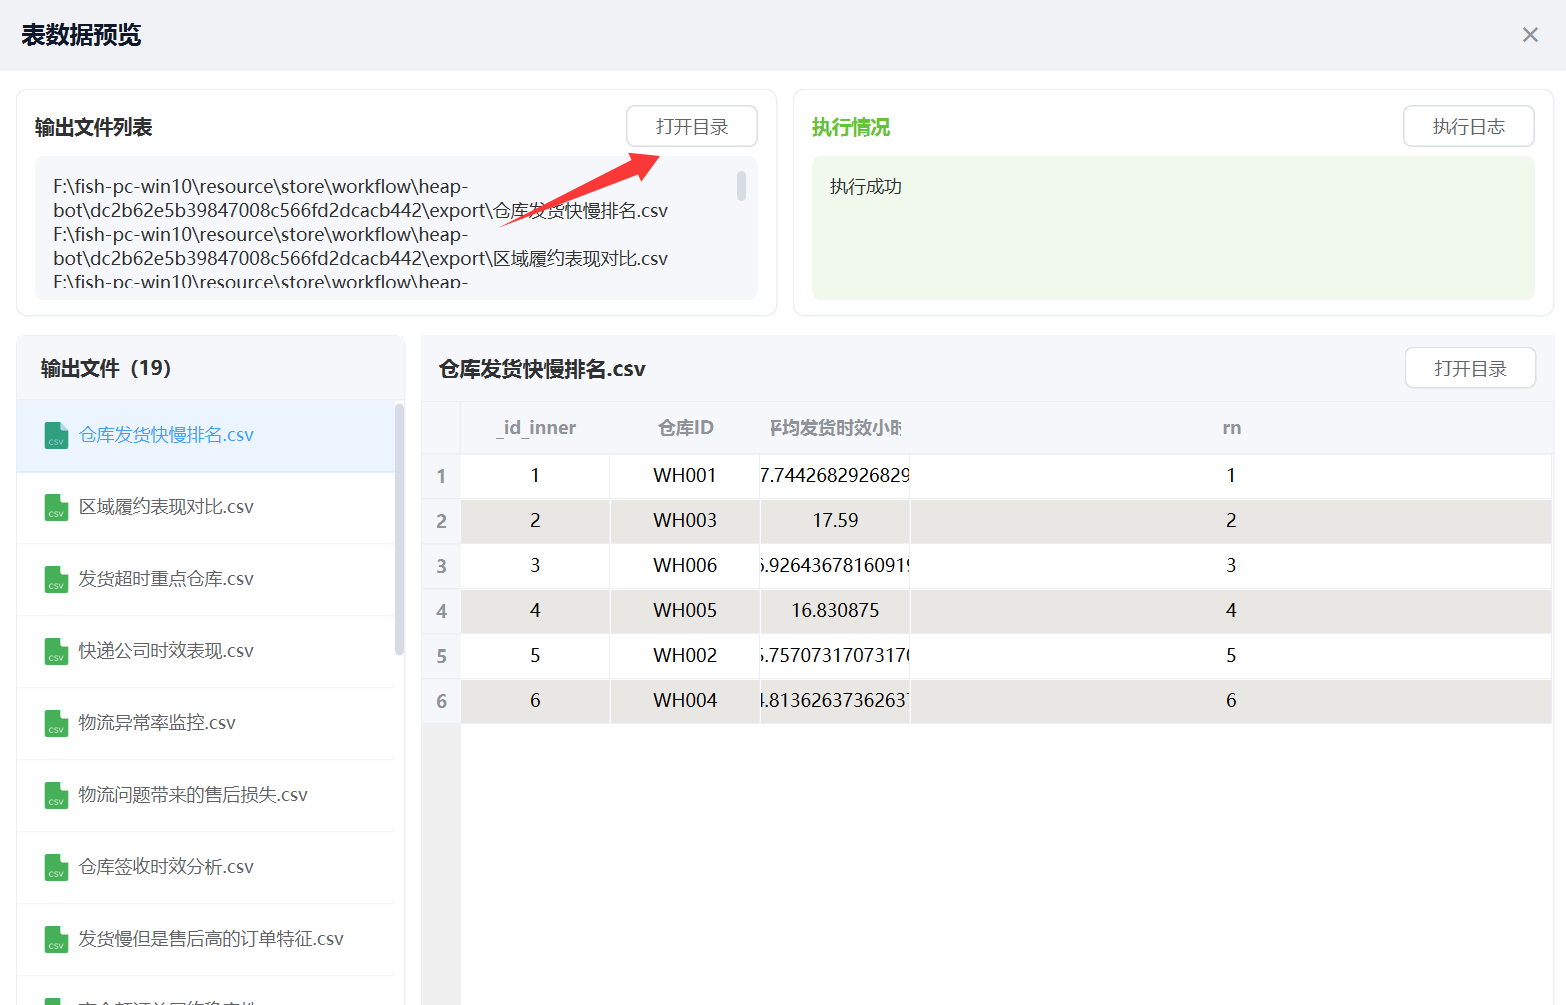1566x1005 pixels.
Task: Click CSV icon beside 物流异常率监控.csv
Action: 56,723
